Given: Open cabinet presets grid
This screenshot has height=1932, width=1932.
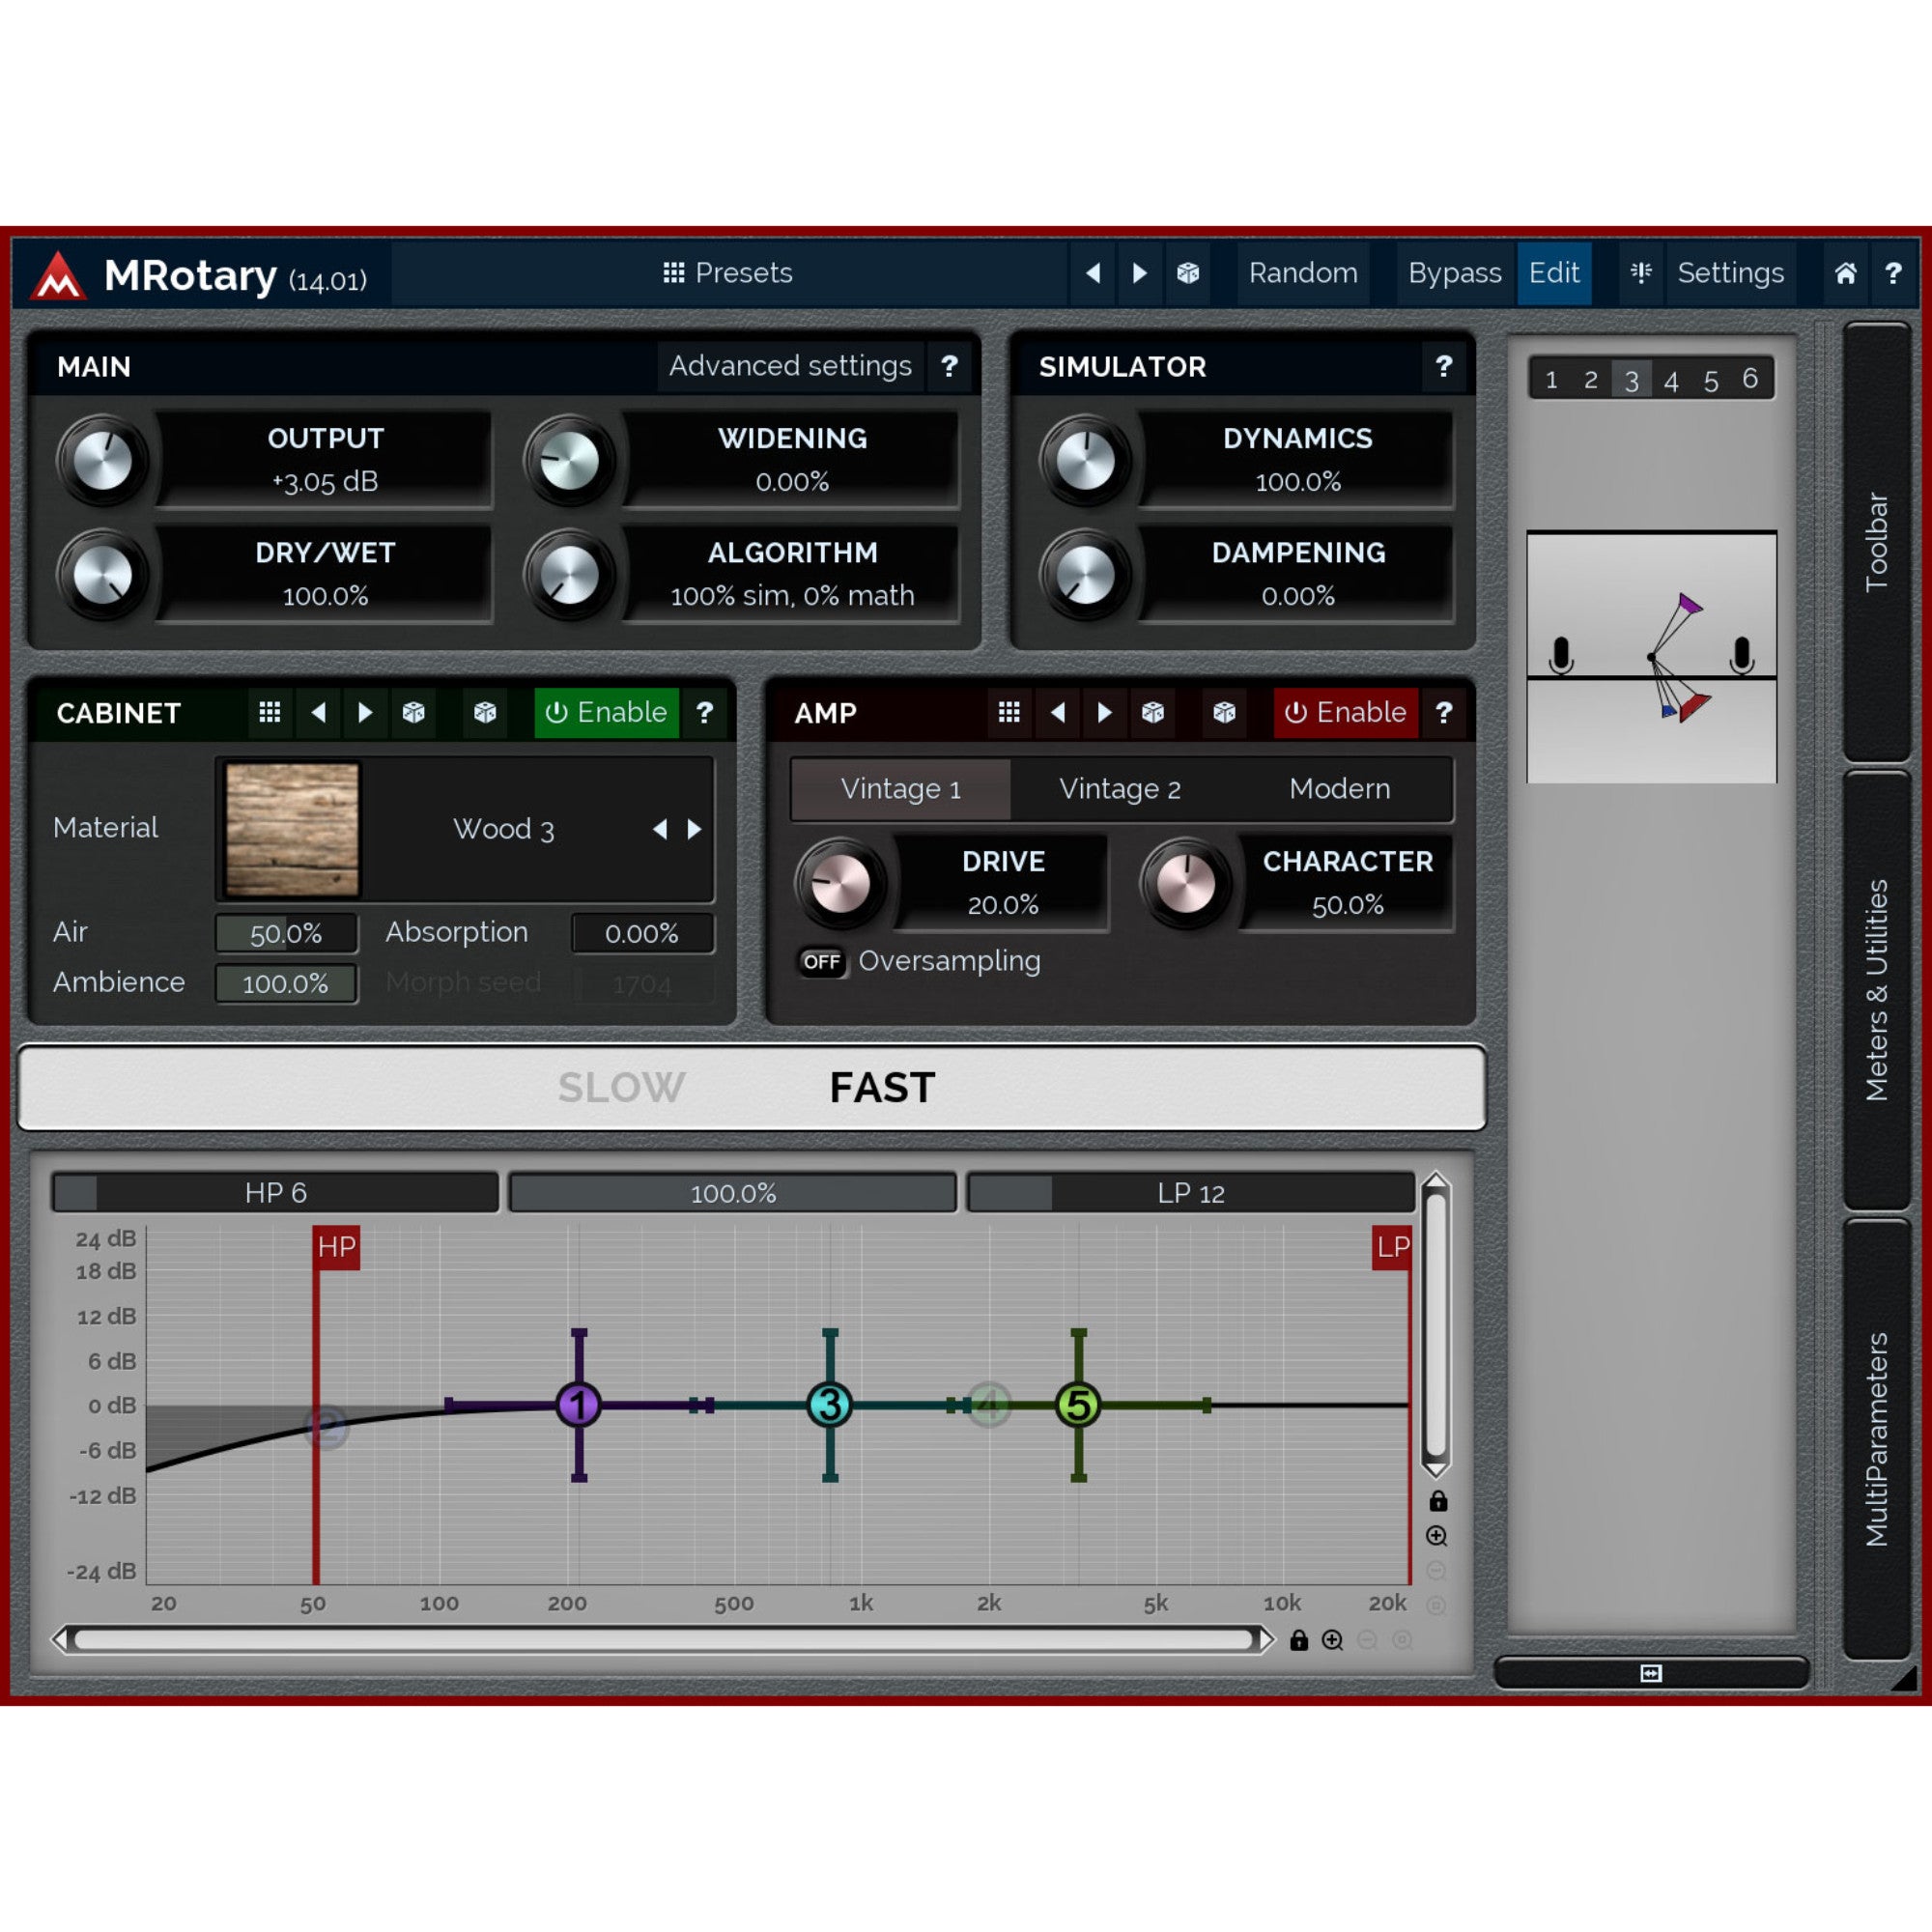Looking at the screenshot, I should click(269, 712).
